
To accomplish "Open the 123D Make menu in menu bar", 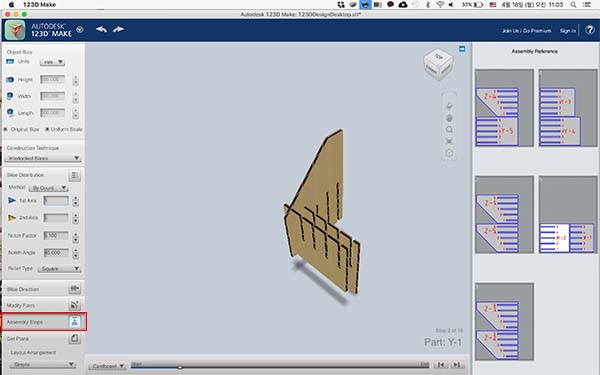I will click(39, 5).
